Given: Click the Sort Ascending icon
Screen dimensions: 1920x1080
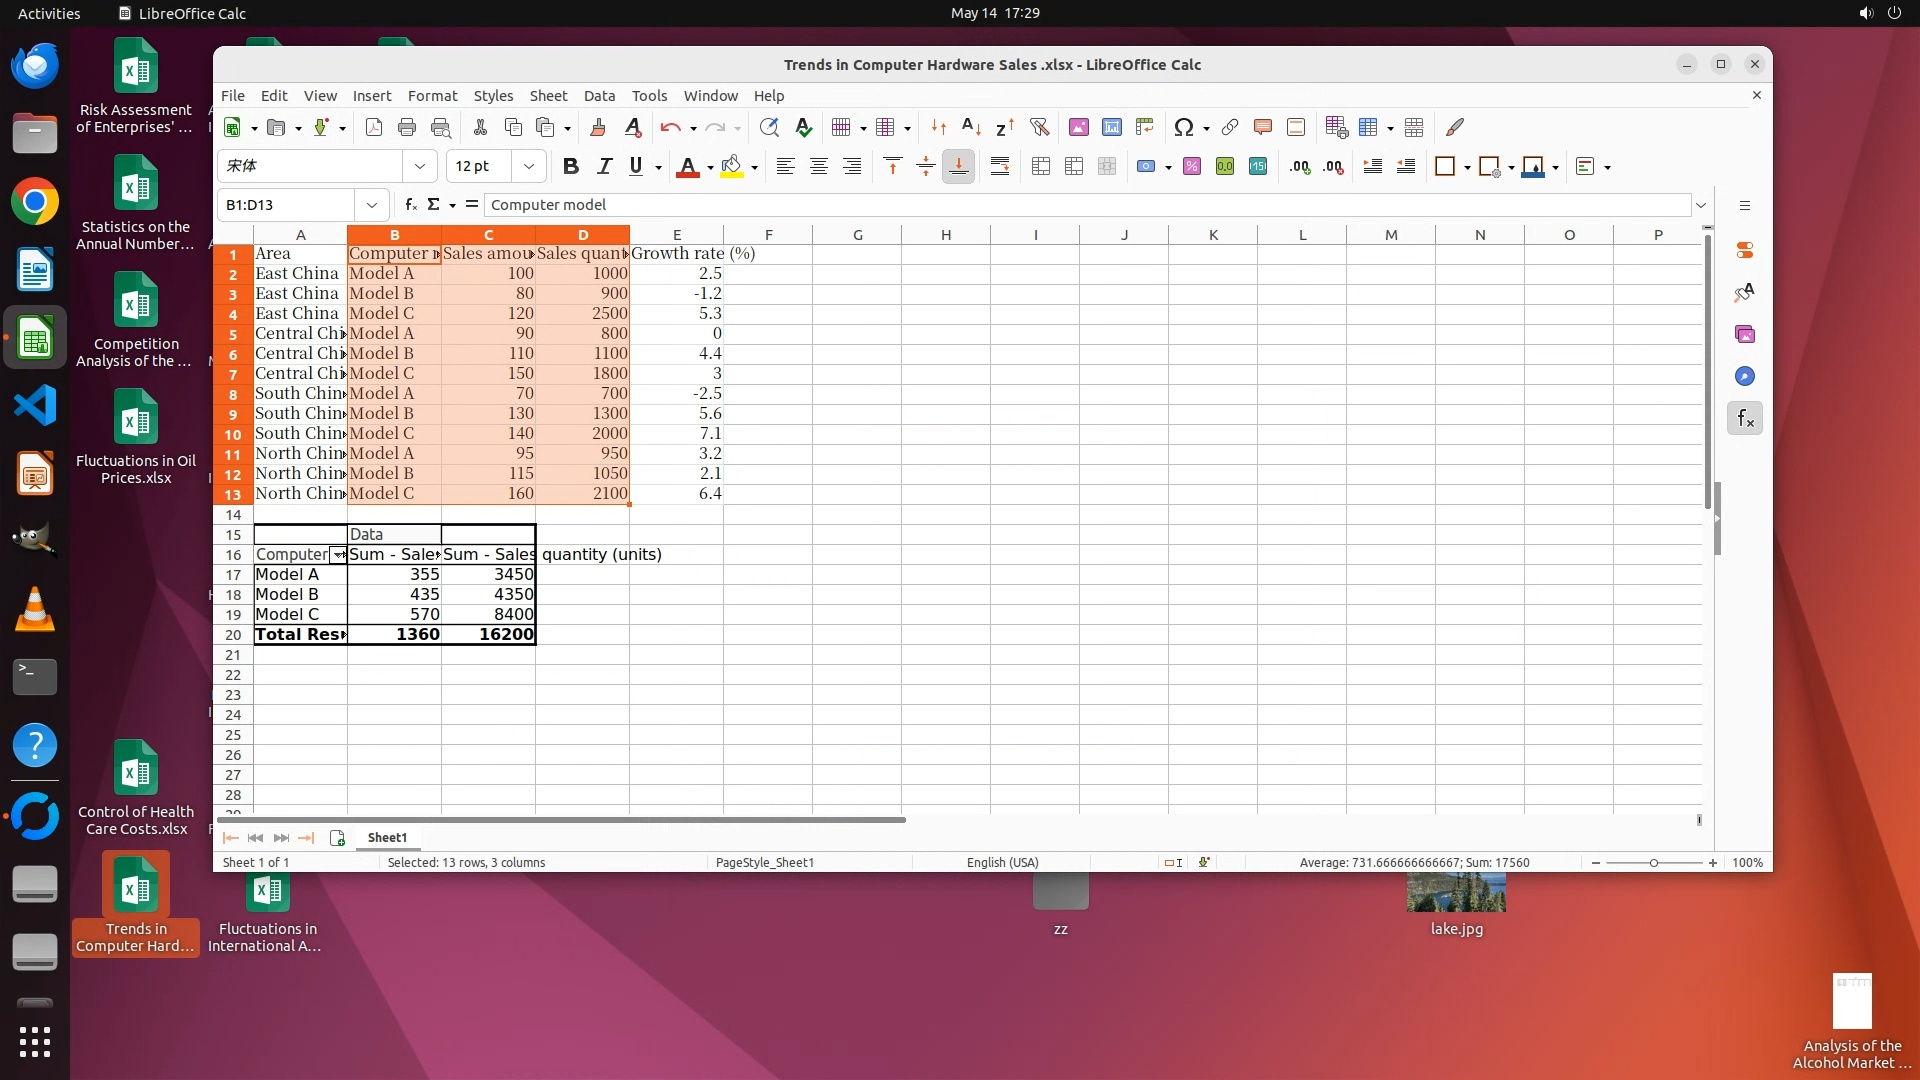Looking at the screenshot, I should click(x=971, y=127).
